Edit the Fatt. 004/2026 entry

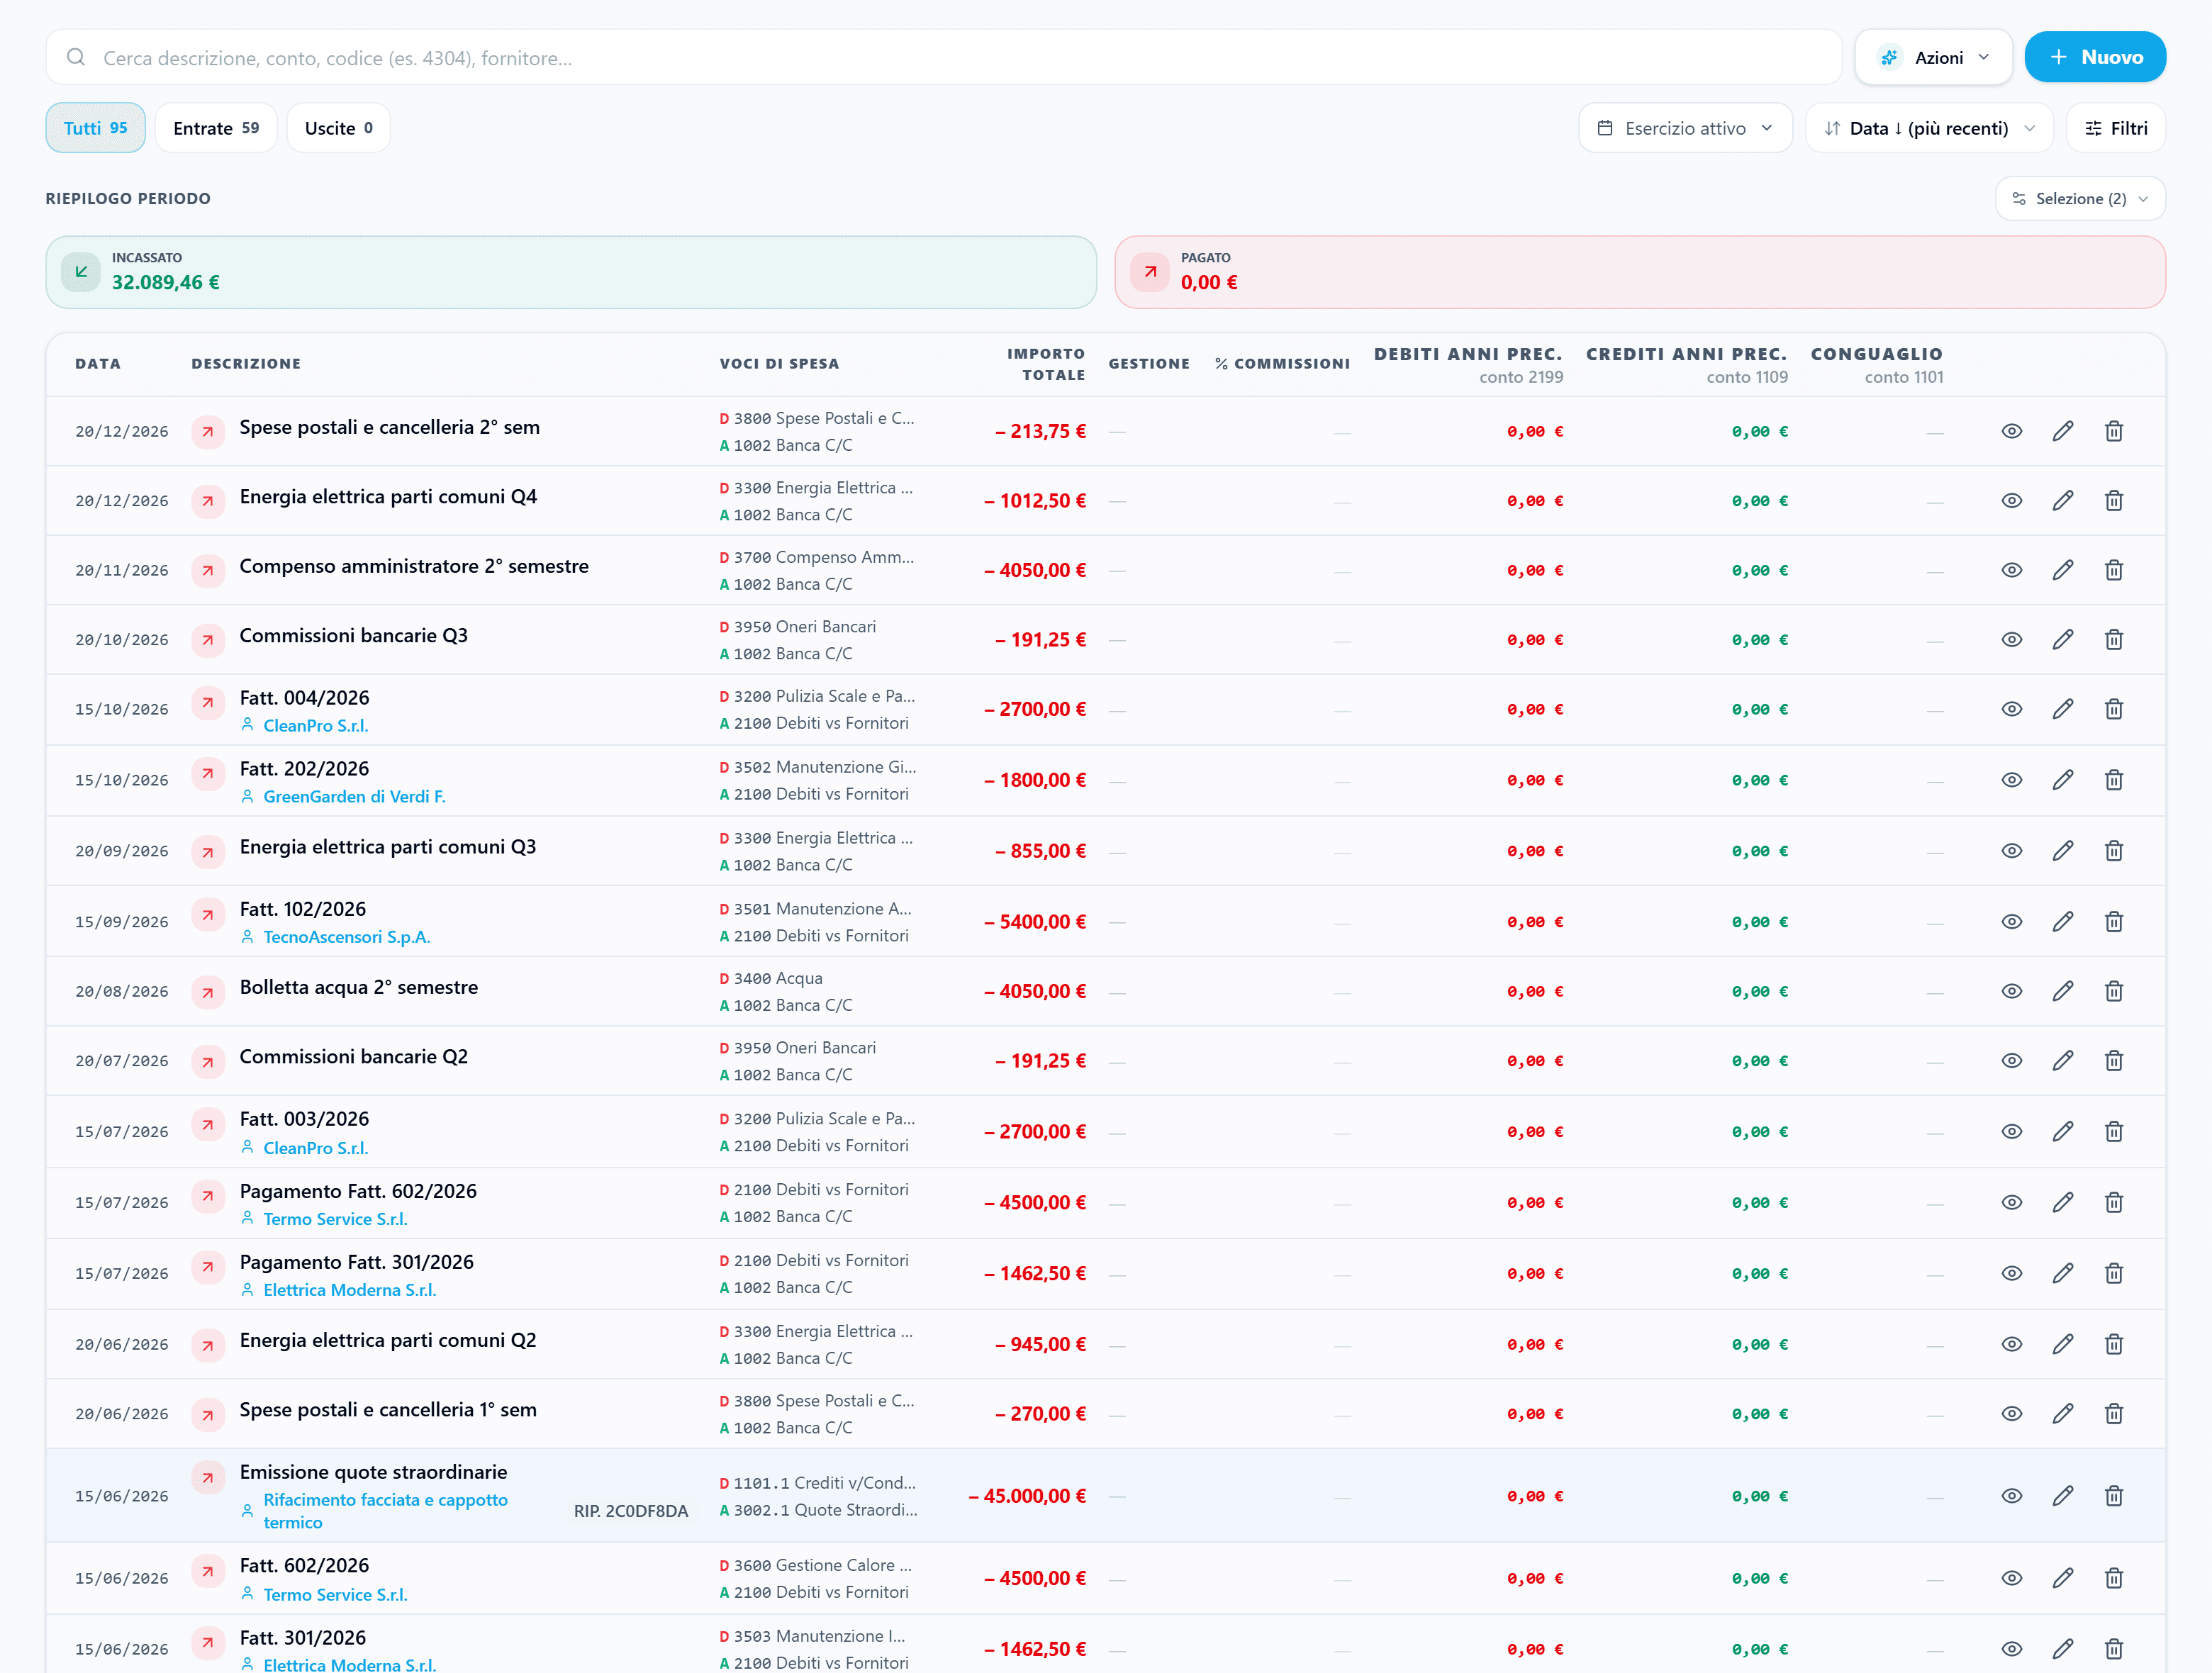pos(2062,709)
